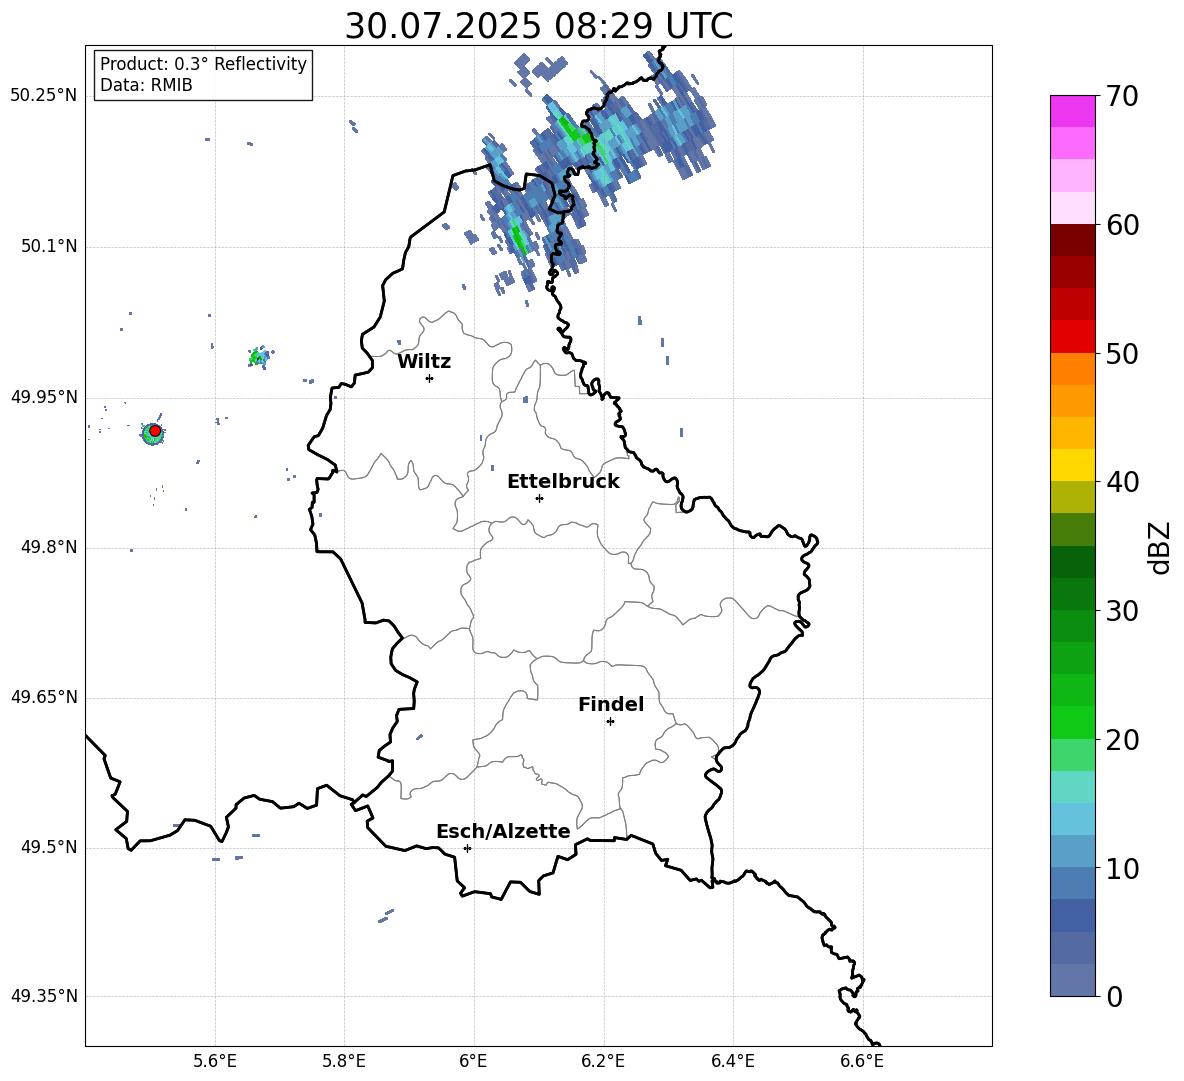The width and height of the screenshot is (1184, 1081).
Task: Pick the yellow 40 dBZ colorbar swatch
Action: pos(1072,465)
